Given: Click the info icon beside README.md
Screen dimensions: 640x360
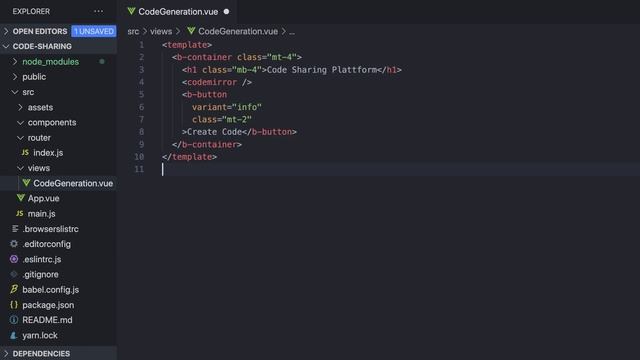Looking at the screenshot, I should click(x=14, y=320).
